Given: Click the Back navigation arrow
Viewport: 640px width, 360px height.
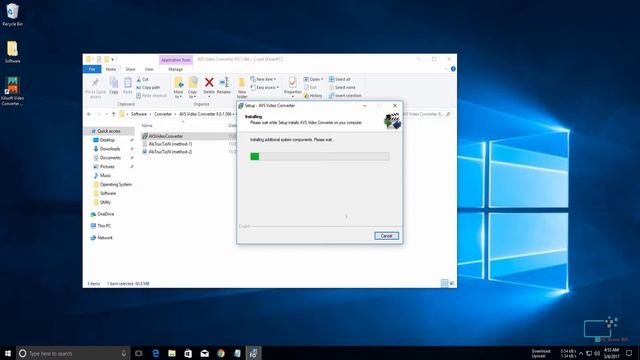Looking at the screenshot, I should point(89,114).
